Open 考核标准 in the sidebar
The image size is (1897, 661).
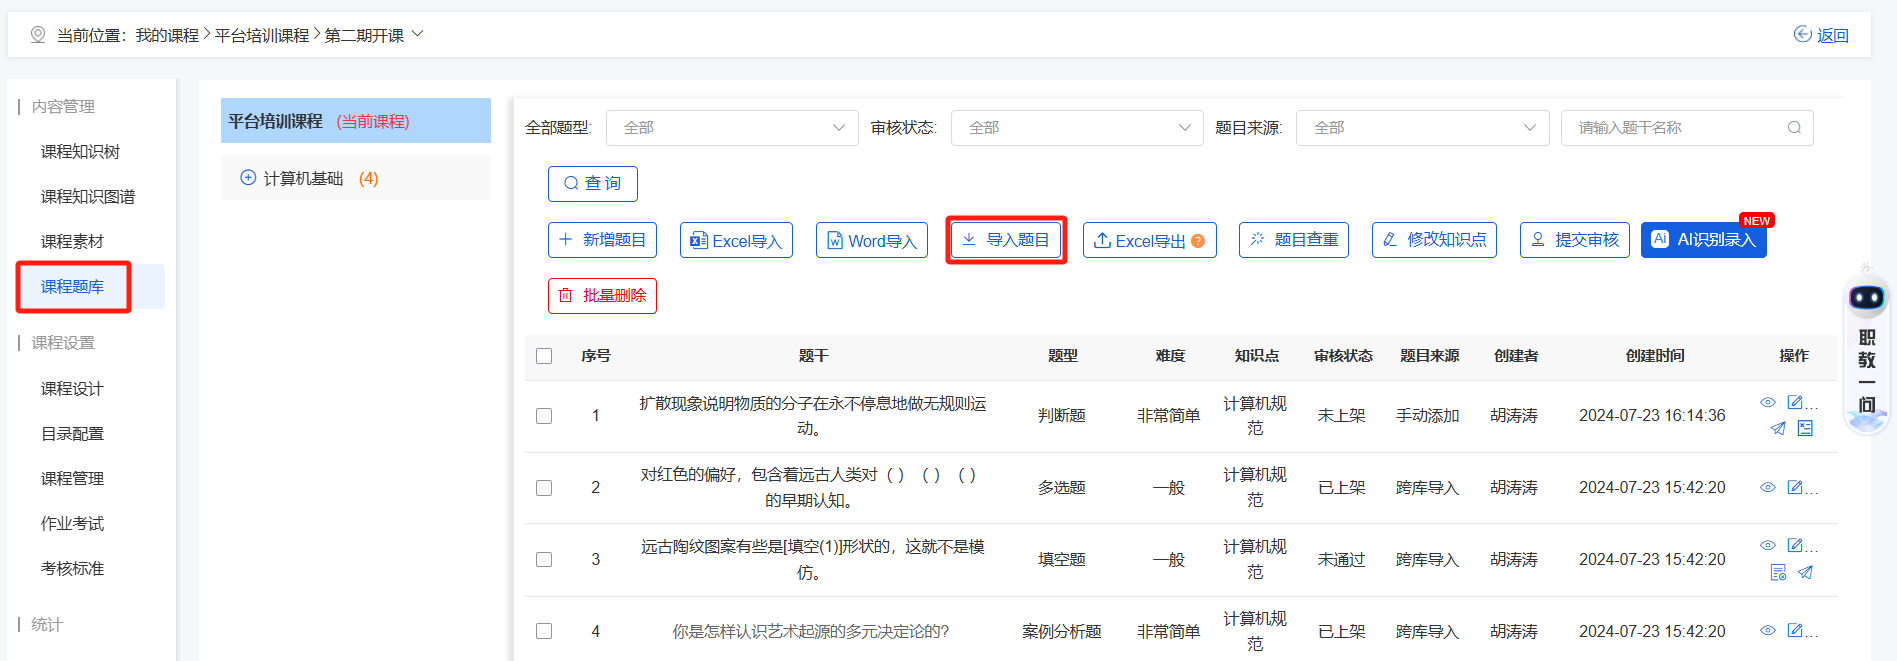tap(72, 569)
